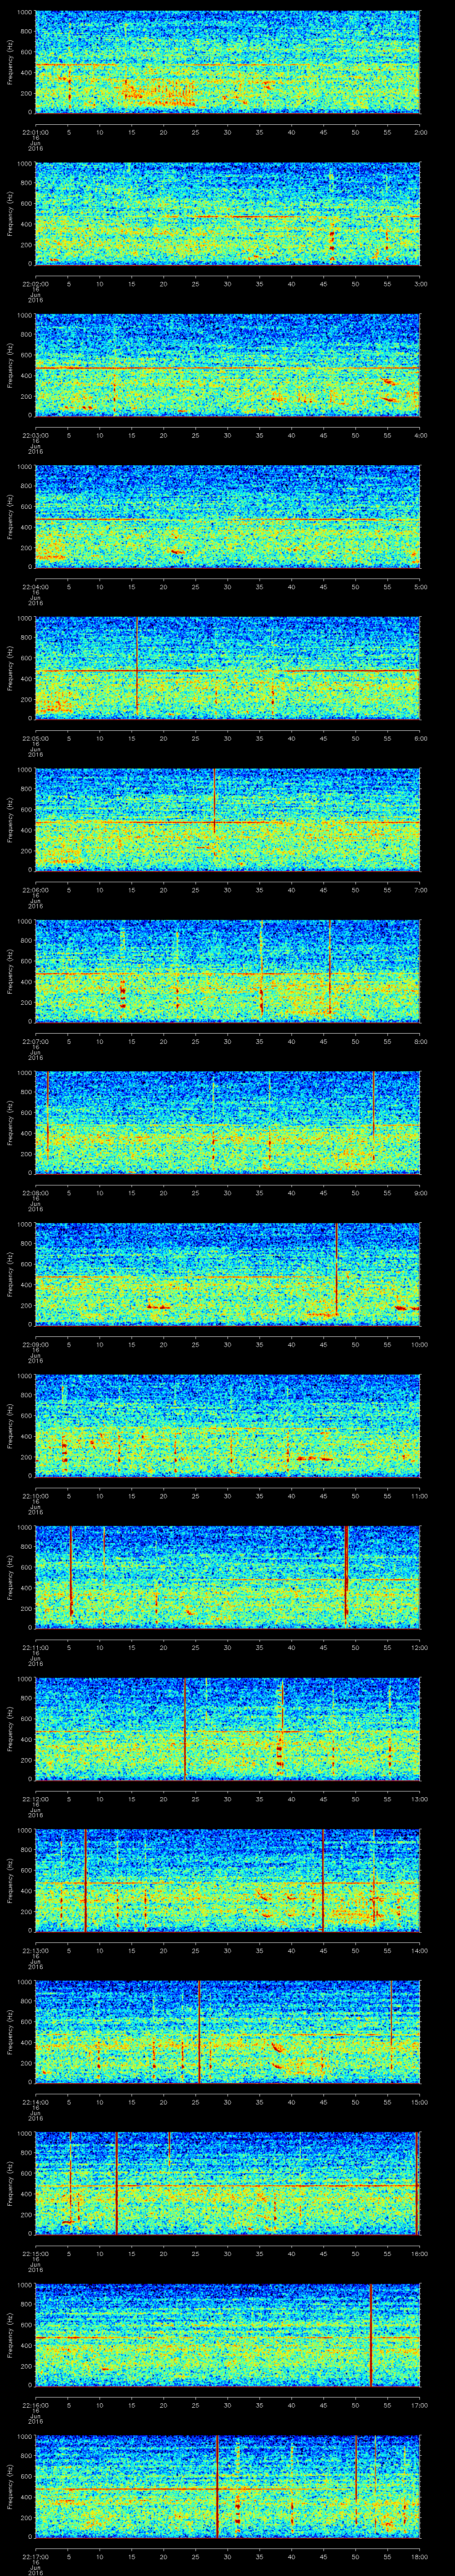
Task: Click the 2:00 end-of-axis label
Action: point(420,132)
